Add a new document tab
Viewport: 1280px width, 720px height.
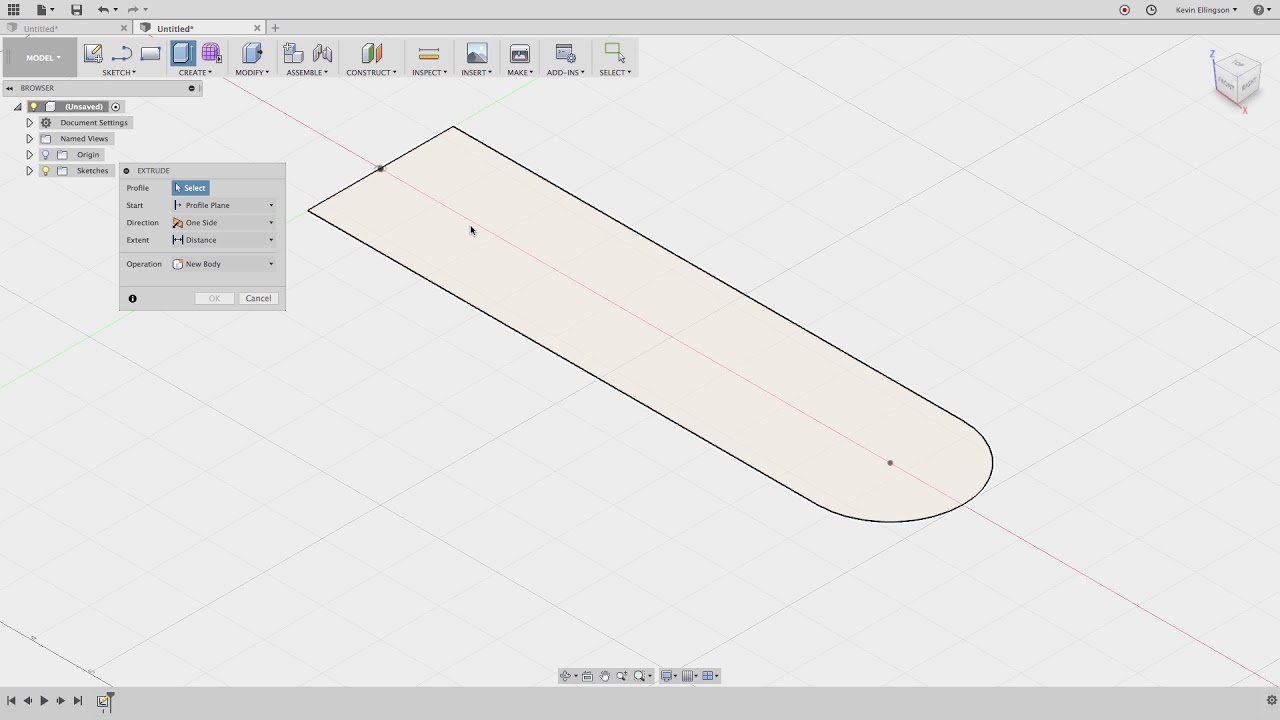point(276,28)
